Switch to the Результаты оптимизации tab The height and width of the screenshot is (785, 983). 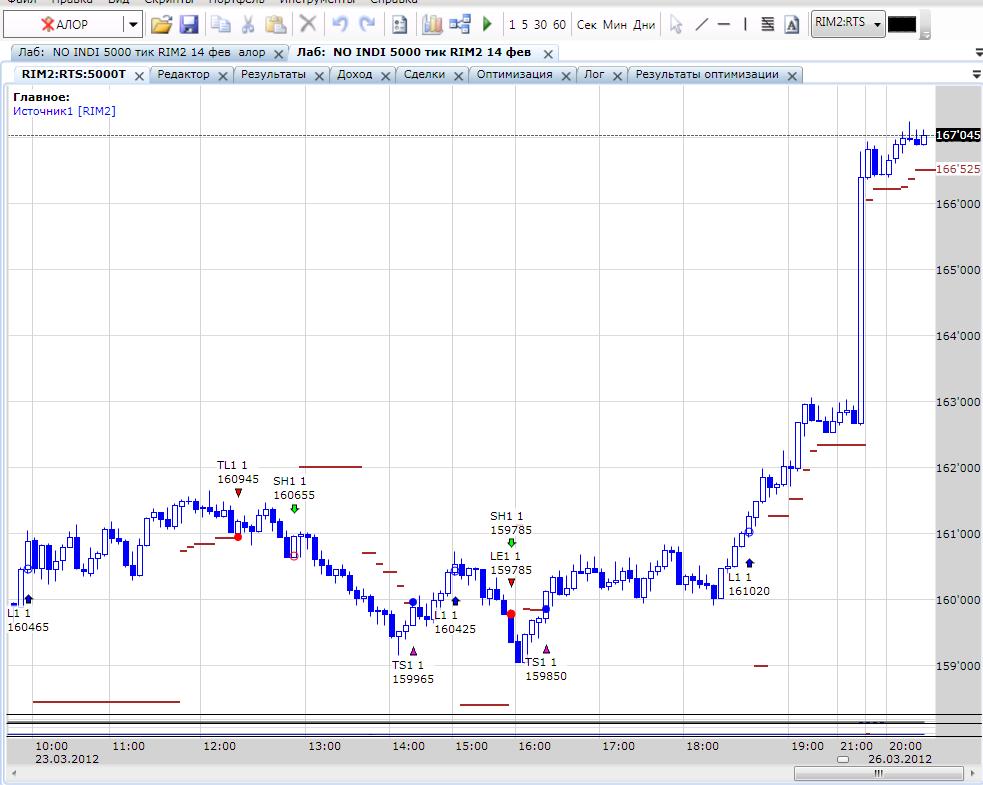(707, 75)
